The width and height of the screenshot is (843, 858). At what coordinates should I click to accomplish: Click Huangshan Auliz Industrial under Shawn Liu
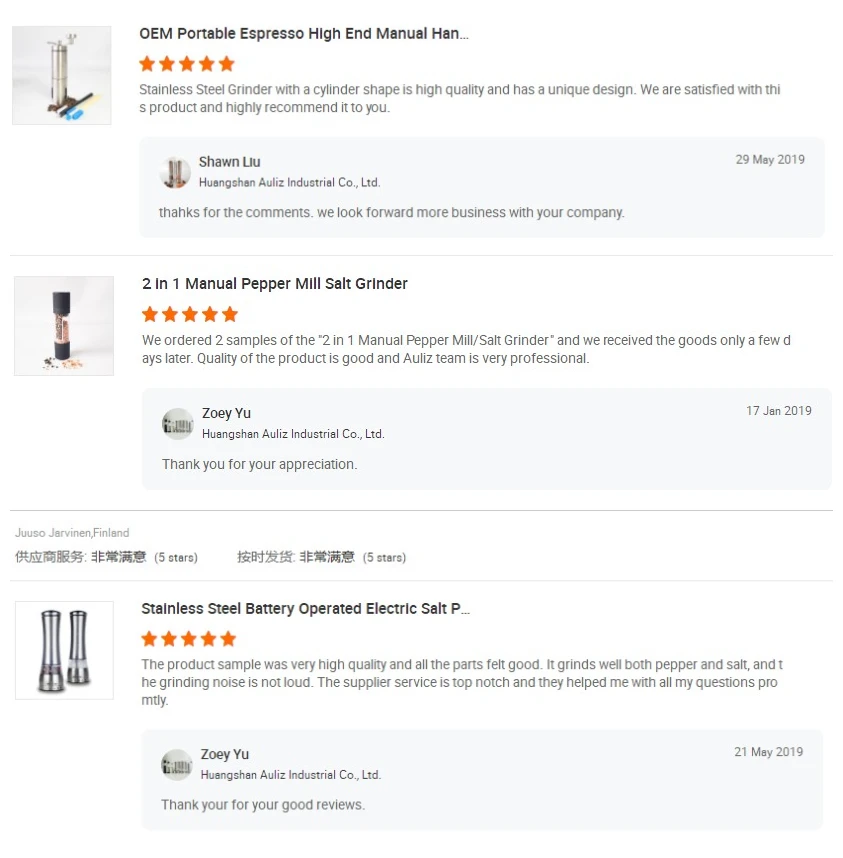point(289,183)
